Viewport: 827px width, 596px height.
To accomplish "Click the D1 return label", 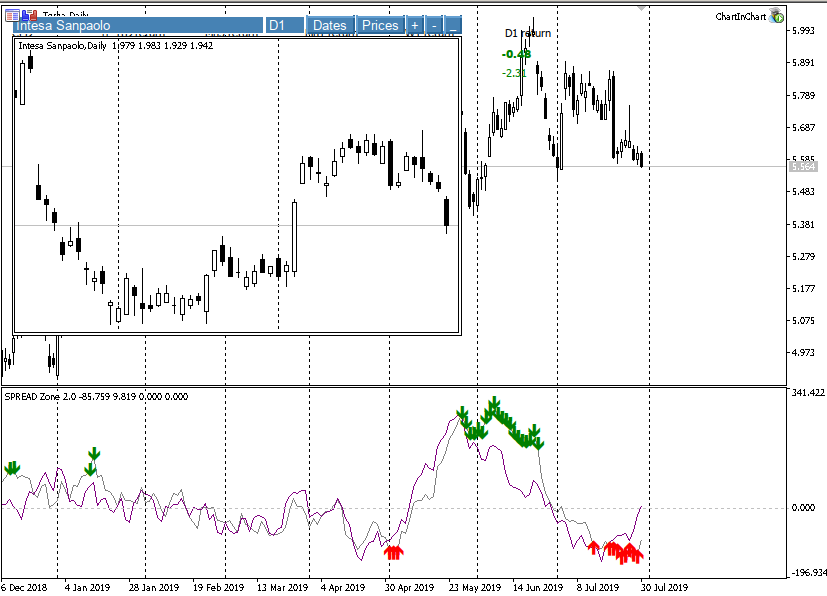I will pyautogui.click(x=527, y=33).
